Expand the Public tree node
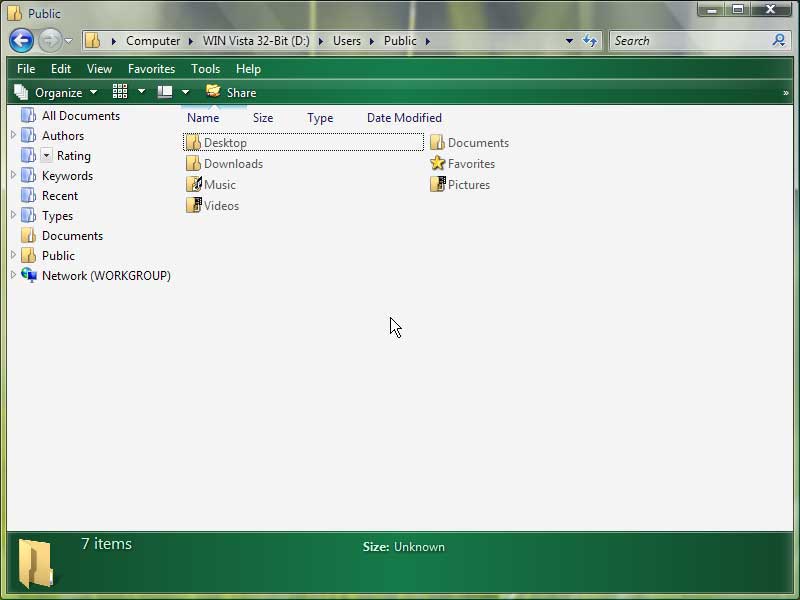Image resolution: width=800 pixels, height=600 pixels. (x=13, y=255)
